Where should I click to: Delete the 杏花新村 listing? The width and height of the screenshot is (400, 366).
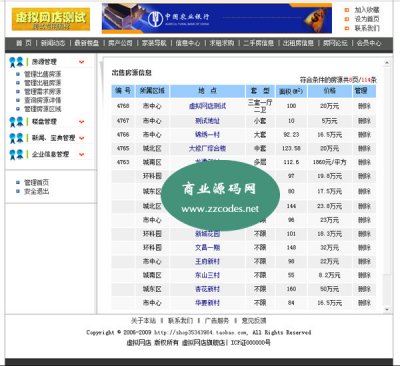coord(364,289)
